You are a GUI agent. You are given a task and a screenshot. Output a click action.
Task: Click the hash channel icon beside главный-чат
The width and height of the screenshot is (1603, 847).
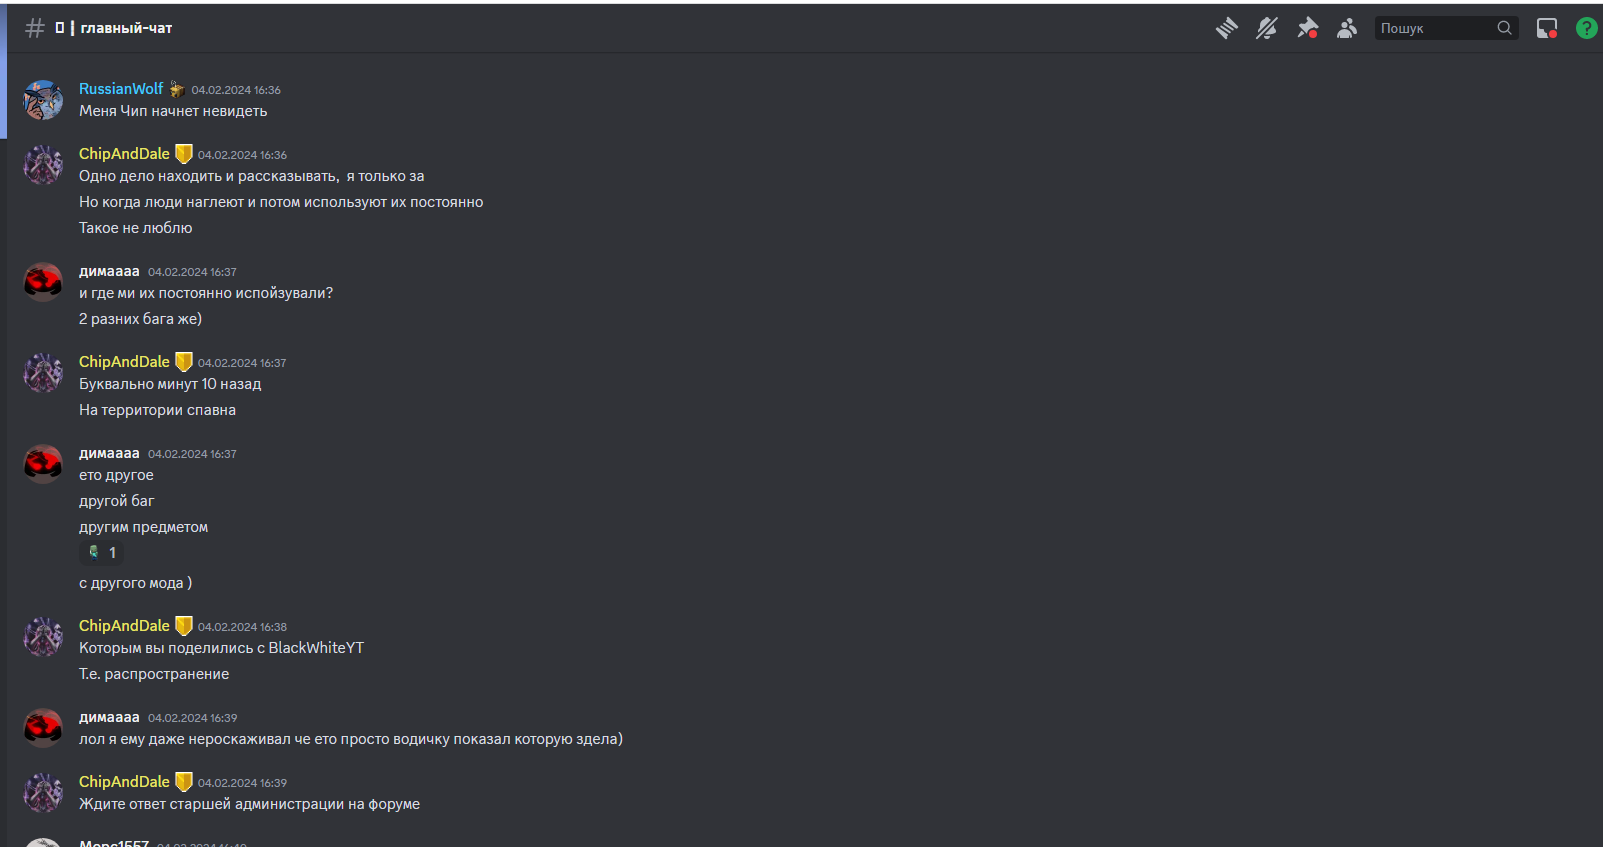(x=35, y=28)
